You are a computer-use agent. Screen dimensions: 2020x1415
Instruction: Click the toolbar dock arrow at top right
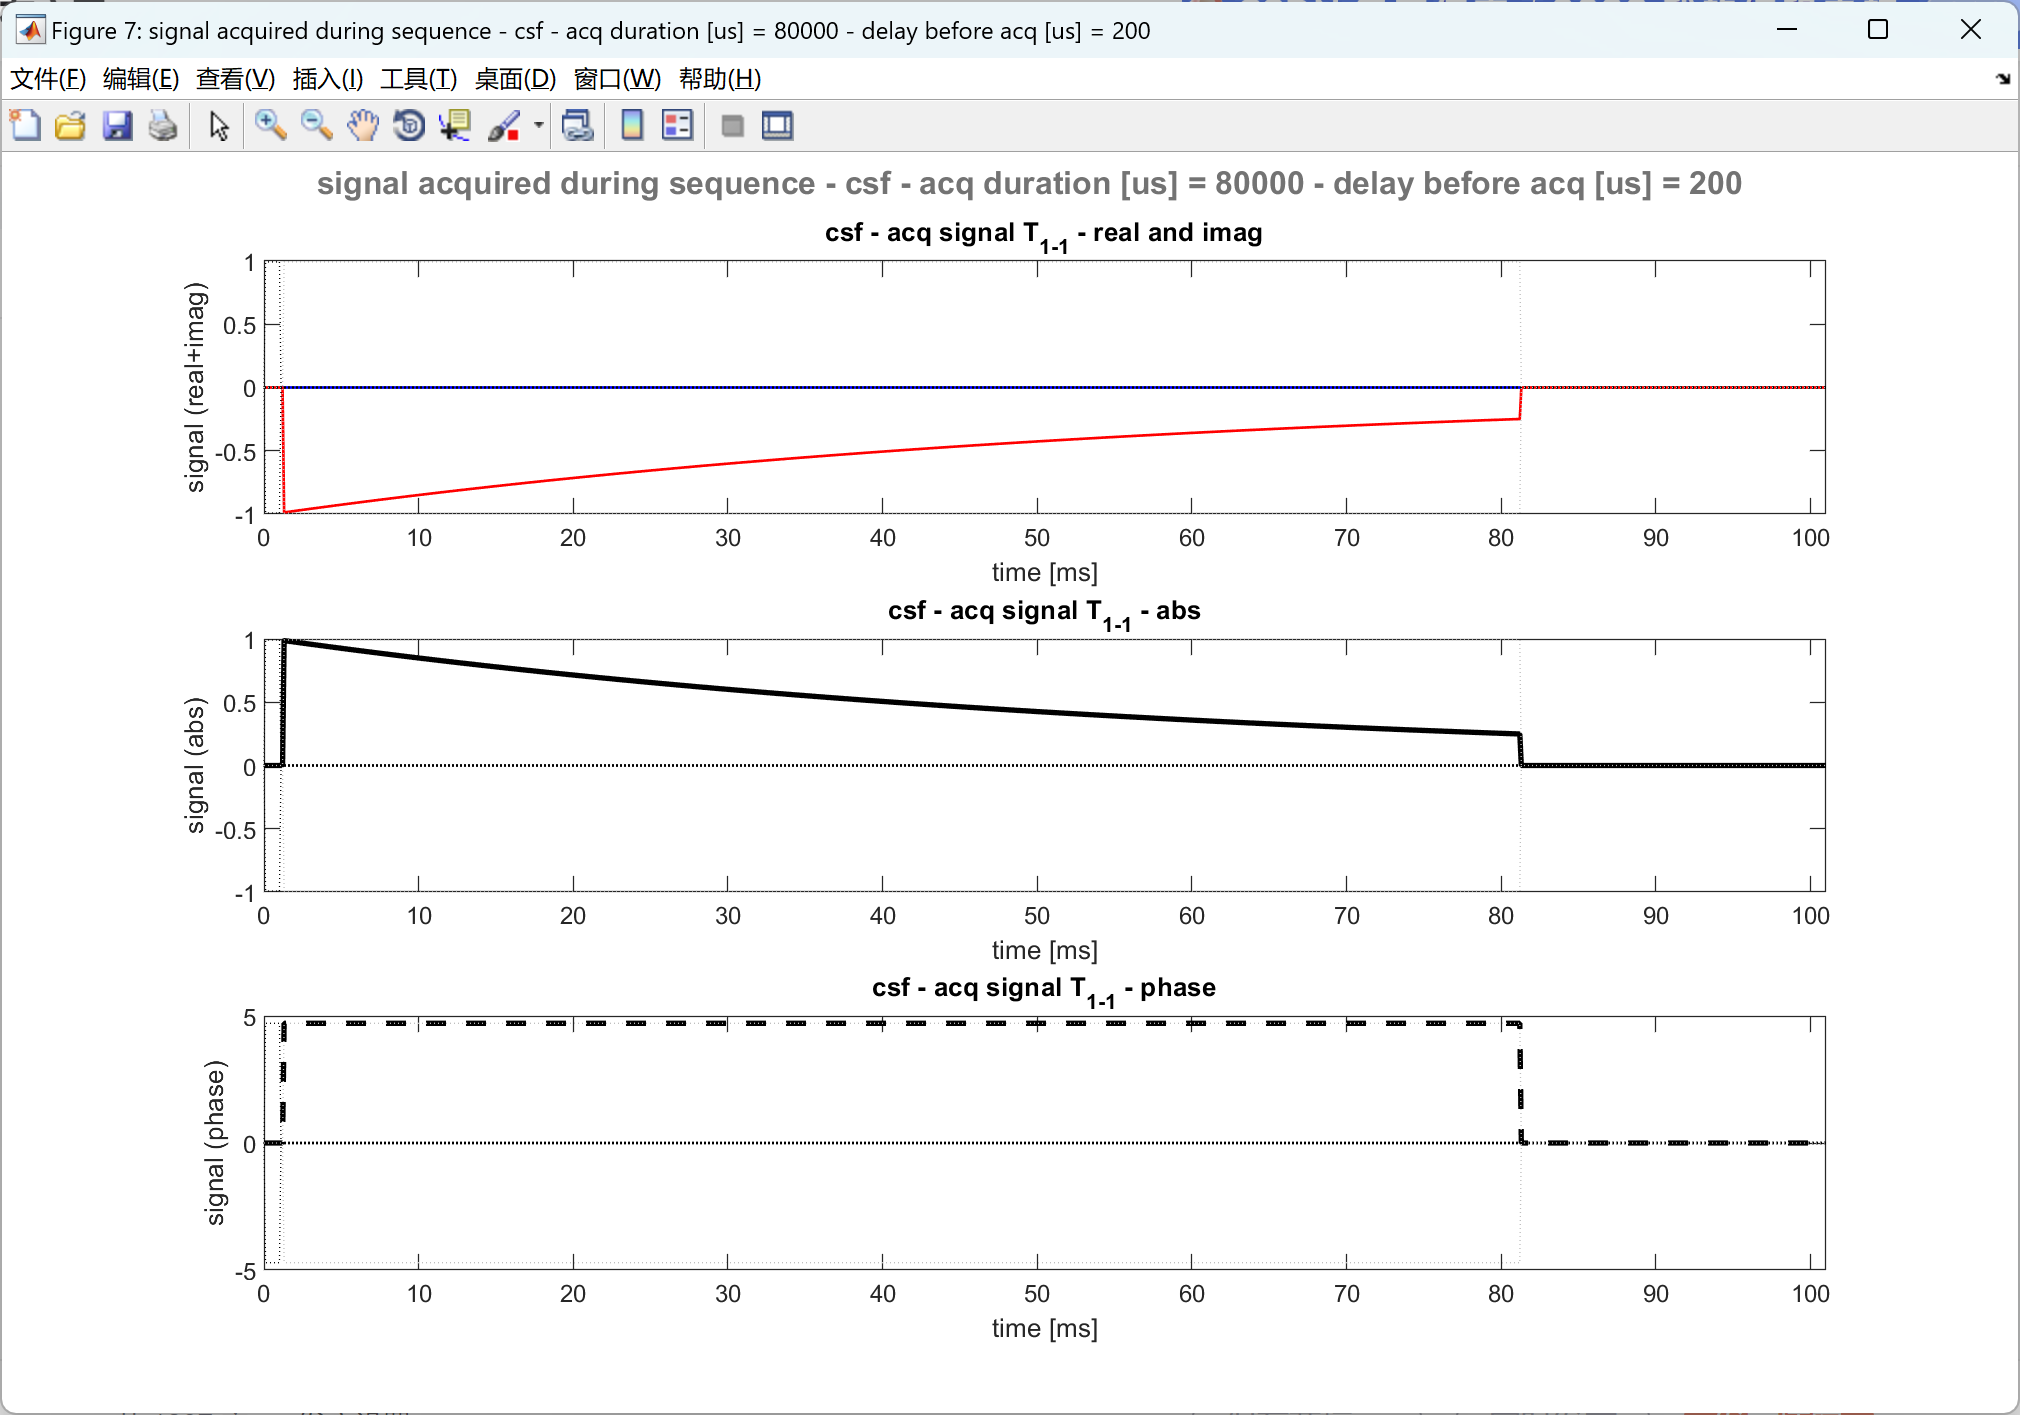(x=2002, y=79)
